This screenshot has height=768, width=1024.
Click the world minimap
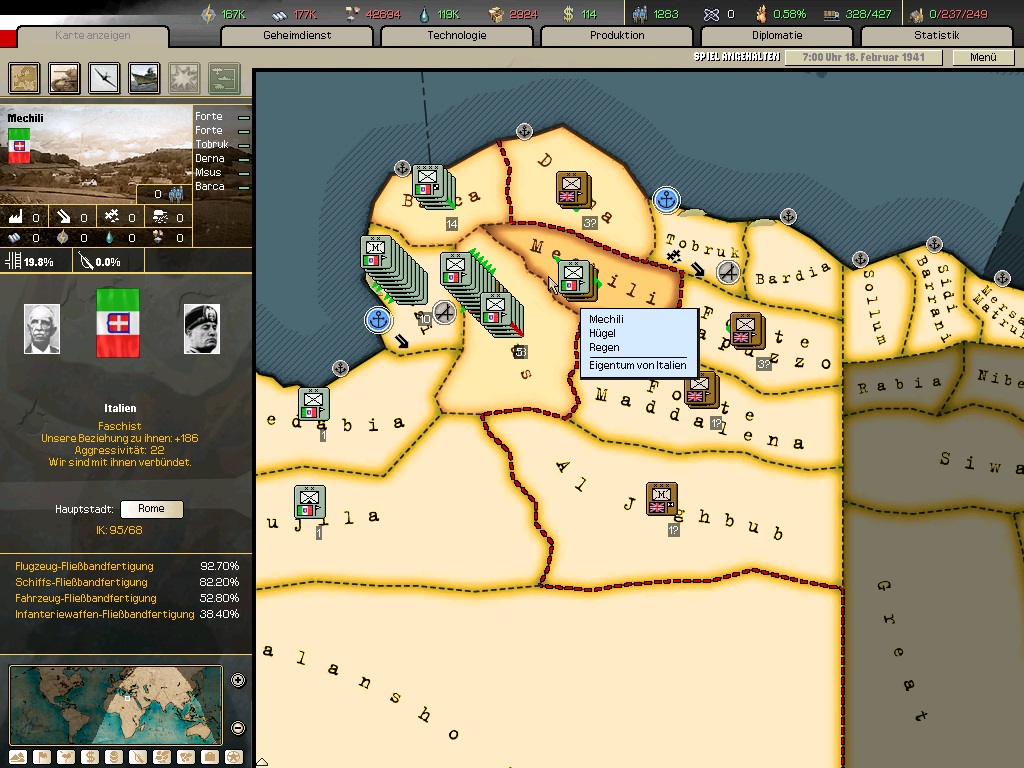point(115,704)
